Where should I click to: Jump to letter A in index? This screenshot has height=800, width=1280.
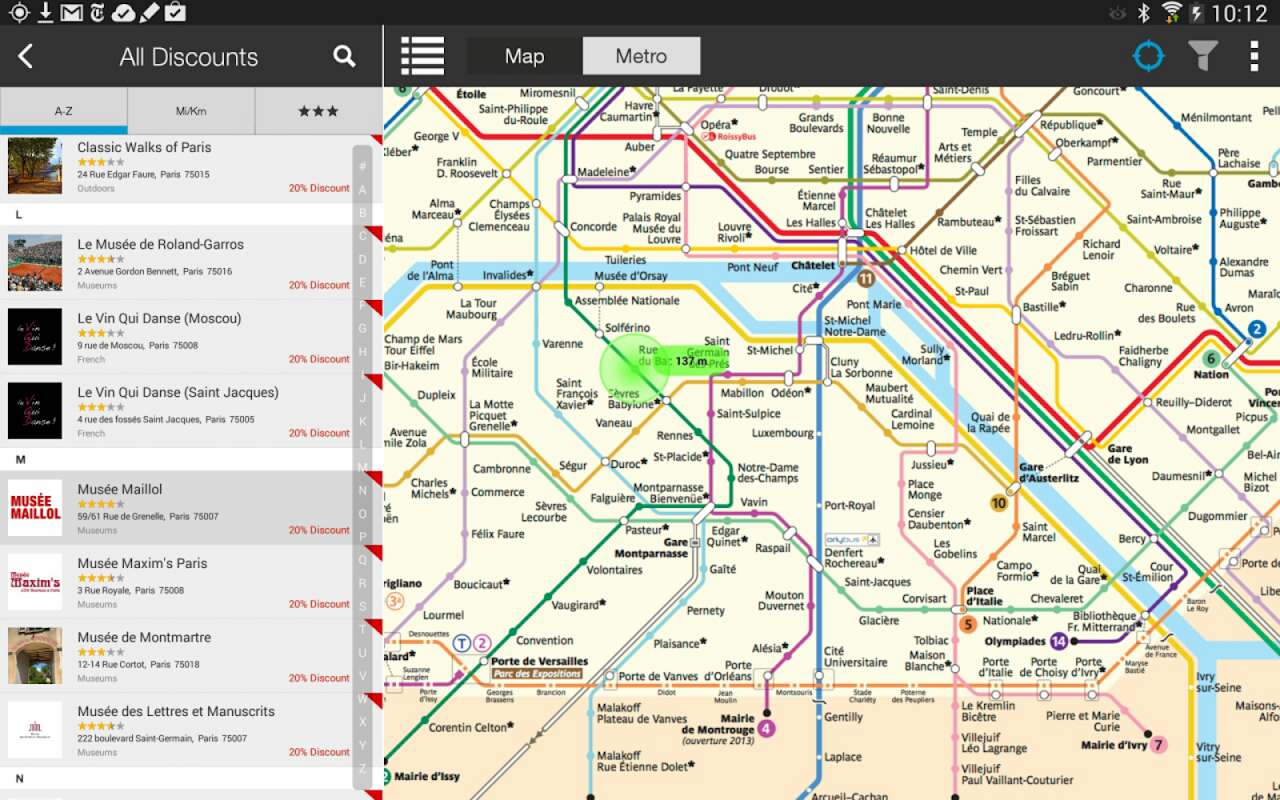click(x=362, y=190)
